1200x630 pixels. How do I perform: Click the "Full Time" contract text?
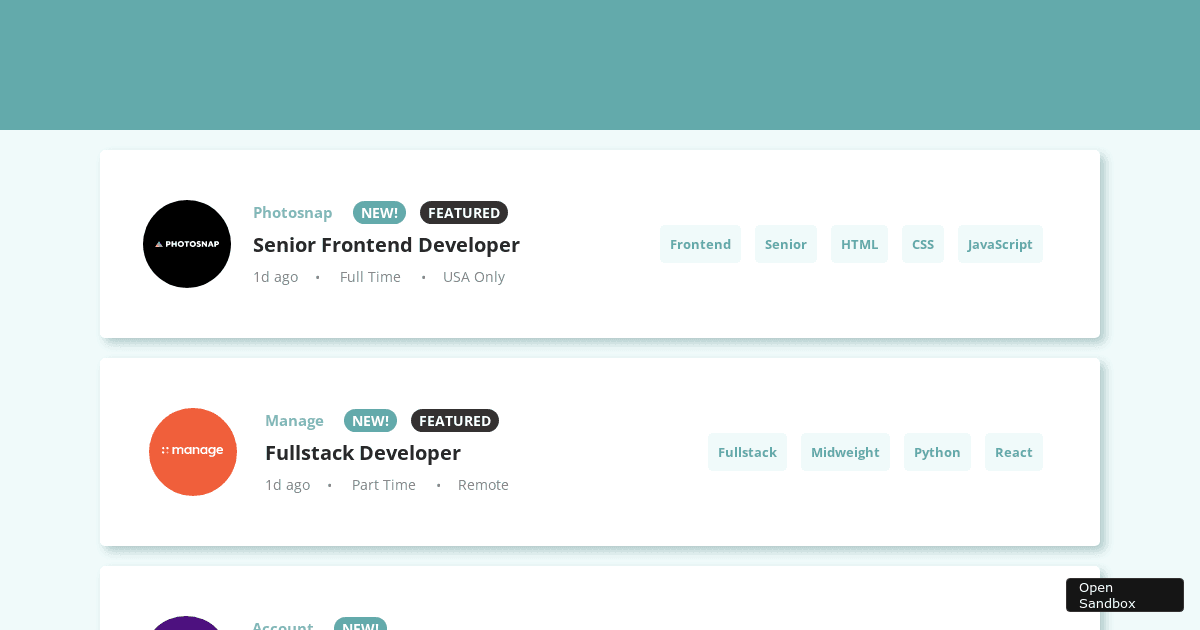coord(370,277)
